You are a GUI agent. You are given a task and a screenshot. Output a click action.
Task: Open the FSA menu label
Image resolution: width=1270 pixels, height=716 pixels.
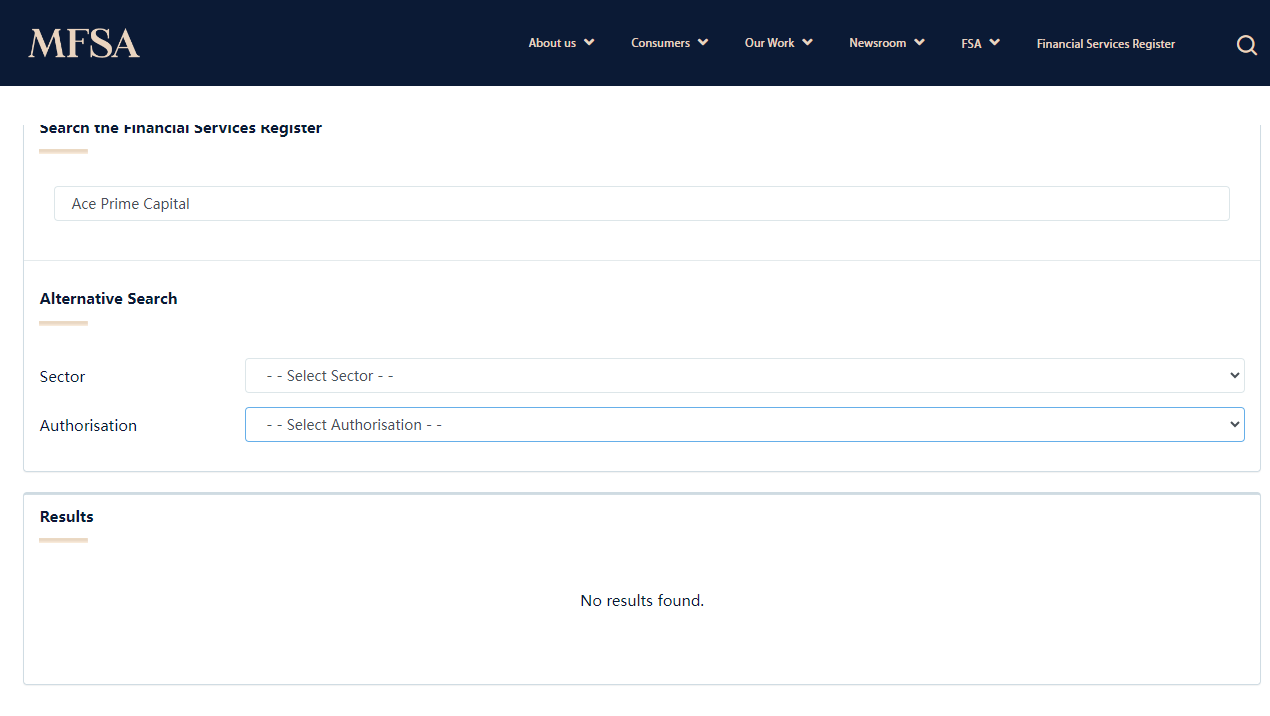click(971, 44)
